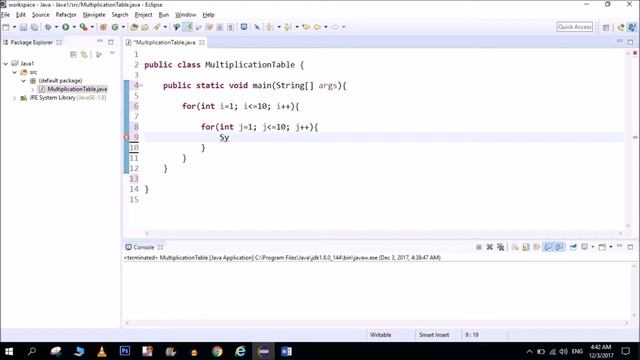Toggle Breadcrumb in the main toolbar
Screen dimensions: 640x360
pos(176,27)
